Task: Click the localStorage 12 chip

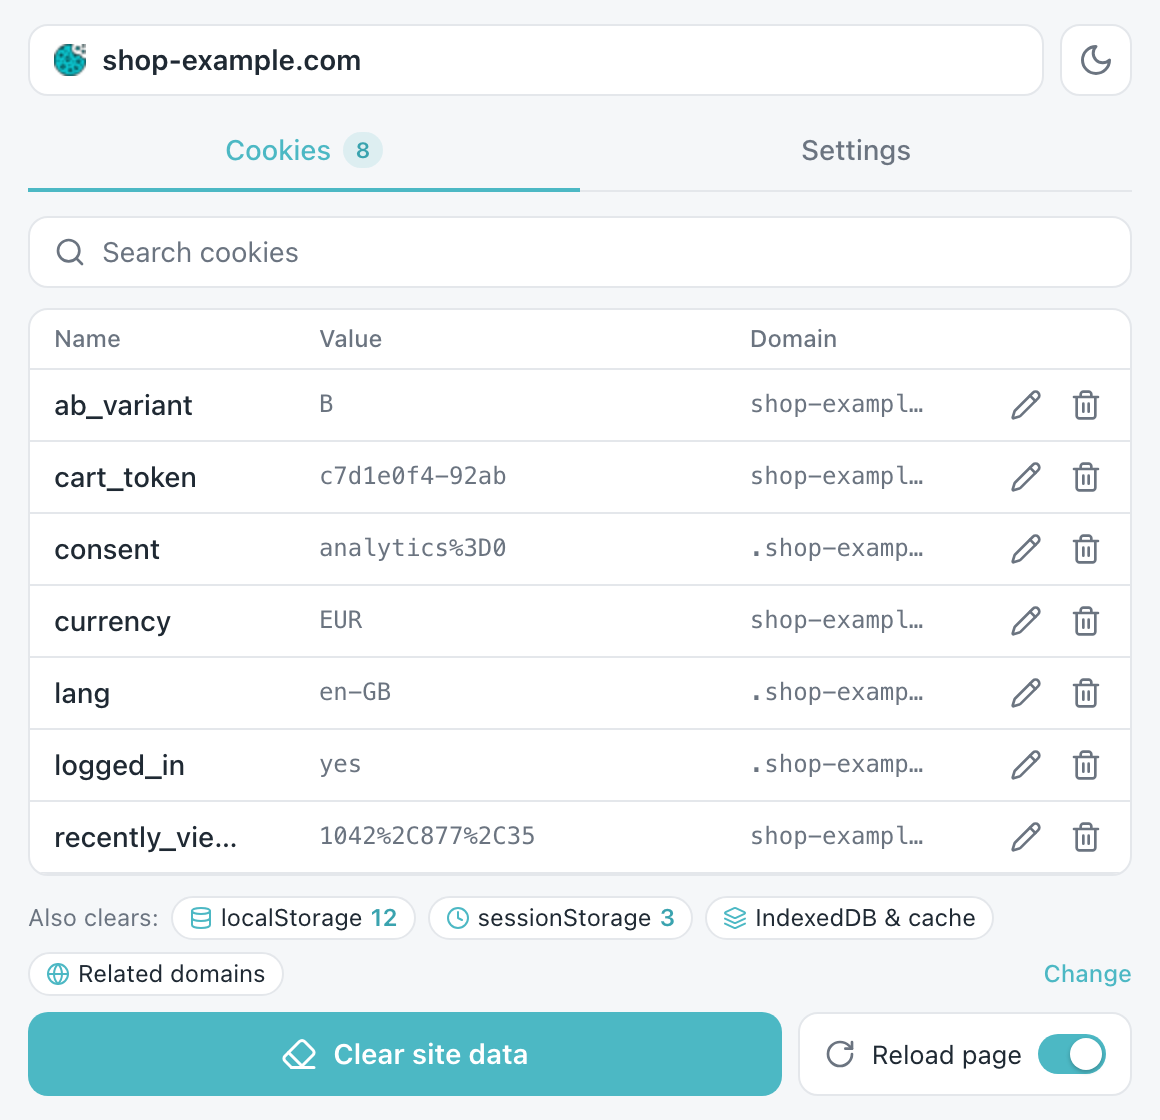Action: (x=294, y=918)
